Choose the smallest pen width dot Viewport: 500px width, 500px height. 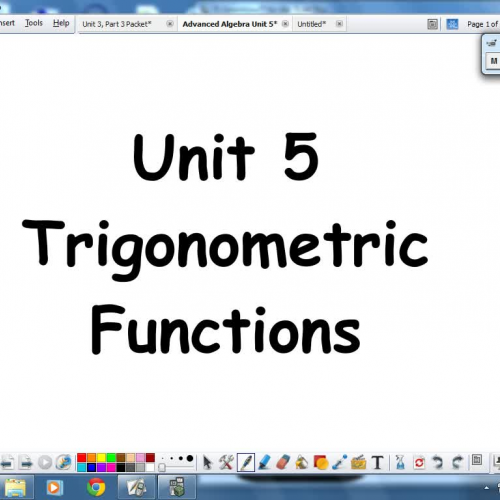click(x=162, y=458)
